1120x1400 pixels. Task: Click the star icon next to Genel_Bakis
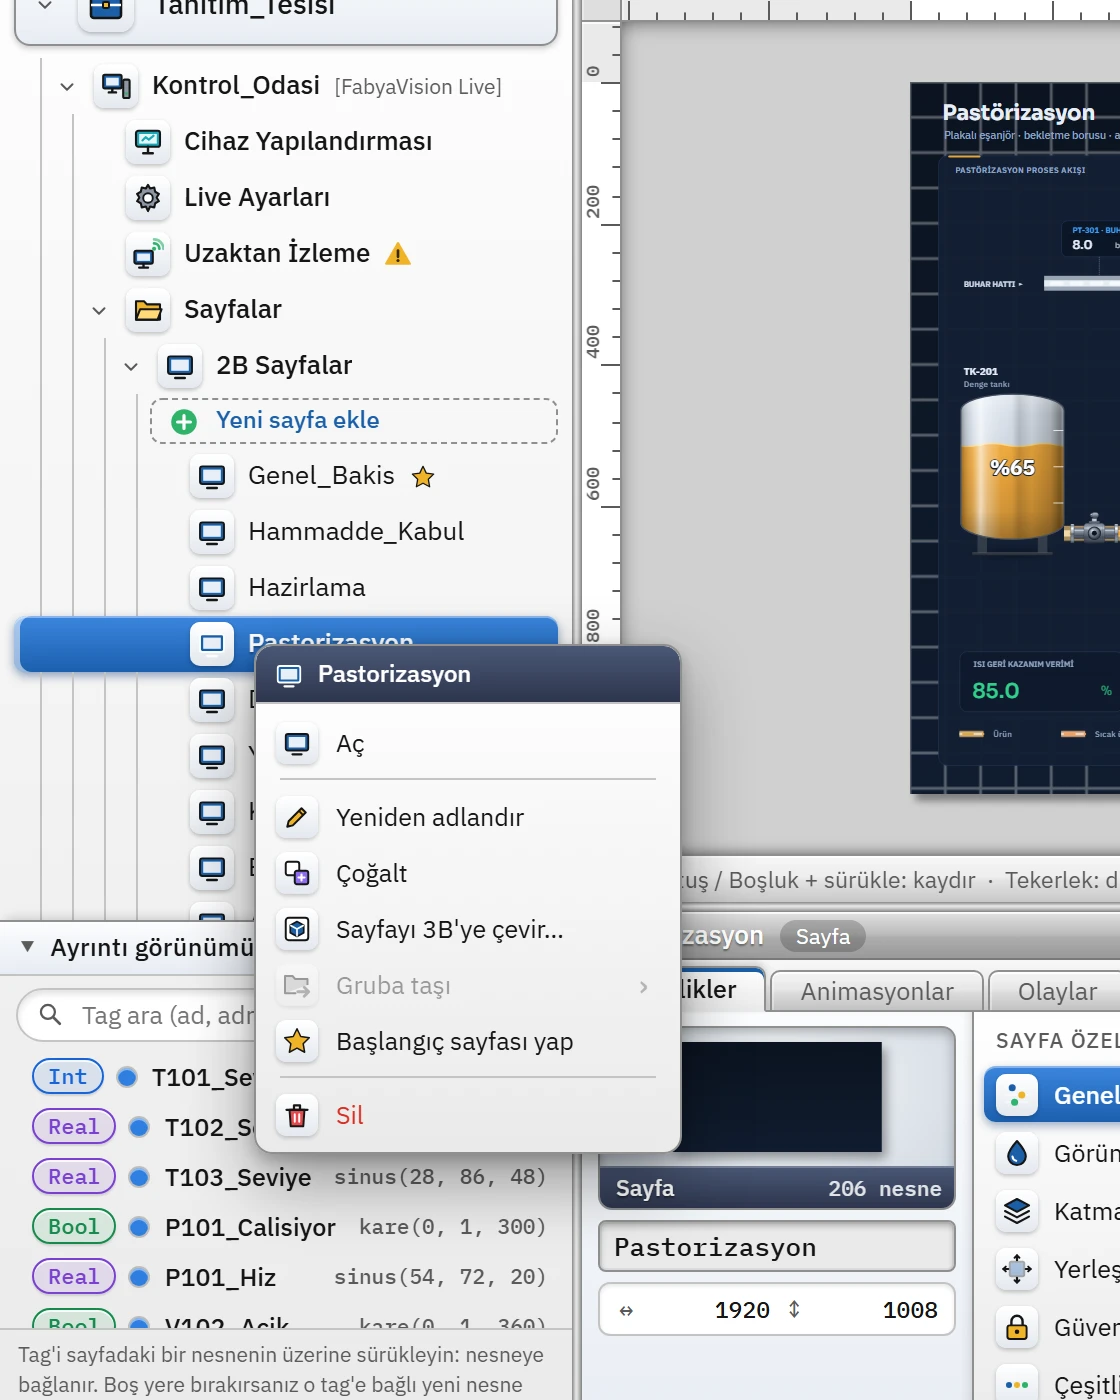[423, 477]
